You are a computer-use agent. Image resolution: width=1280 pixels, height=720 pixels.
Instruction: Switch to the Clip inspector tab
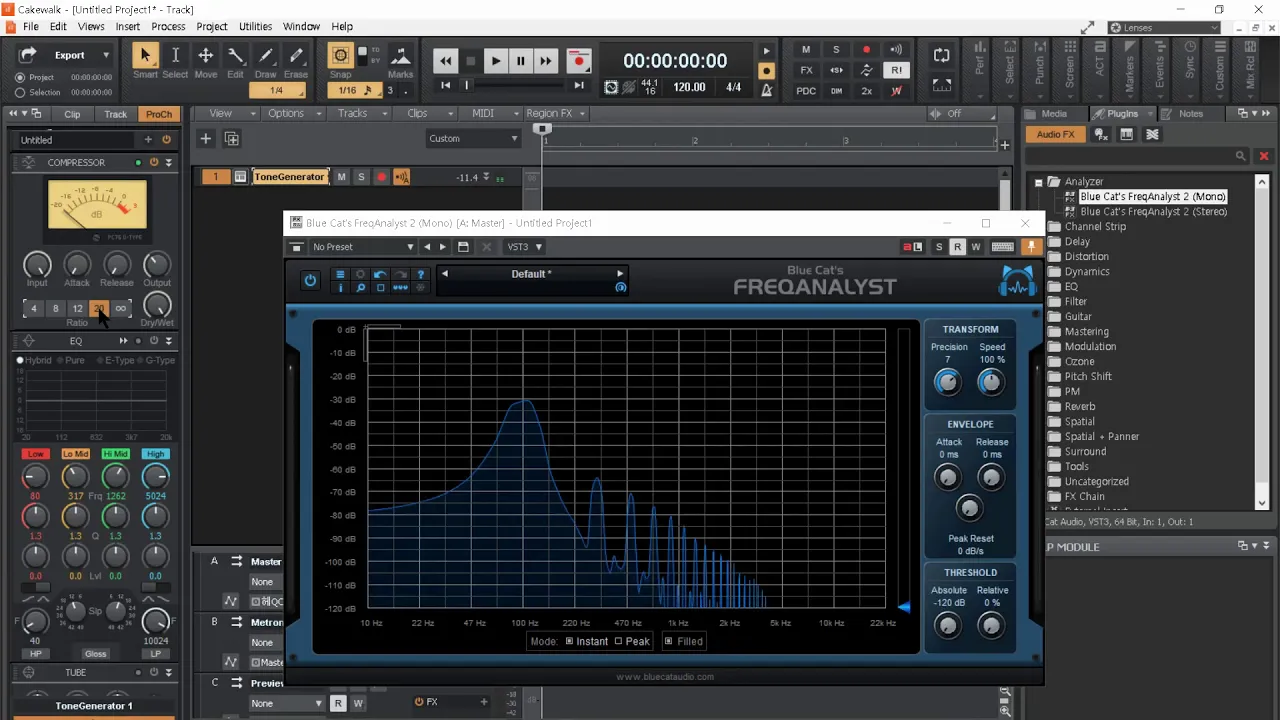(x=72, y=114)
